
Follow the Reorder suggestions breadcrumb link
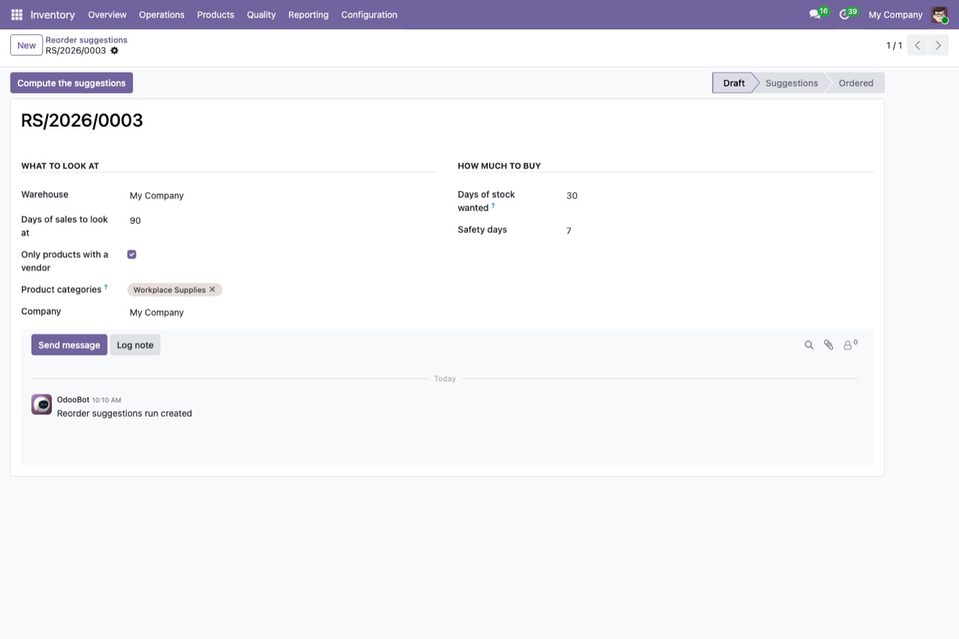click(x=86, y=40)
